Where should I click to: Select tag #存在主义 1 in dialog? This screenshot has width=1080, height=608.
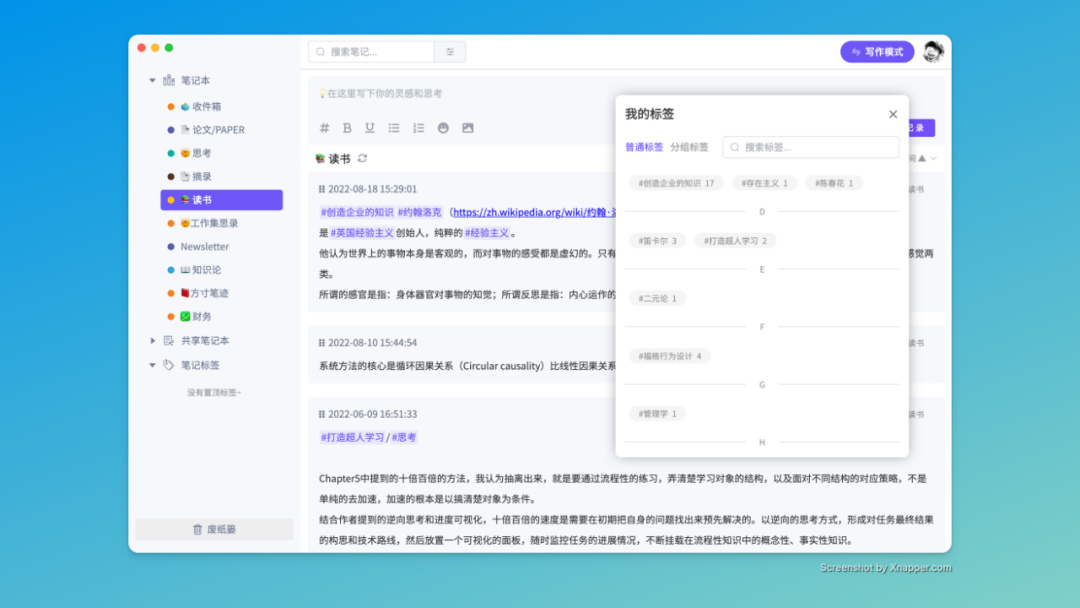(x=764, y=183)
